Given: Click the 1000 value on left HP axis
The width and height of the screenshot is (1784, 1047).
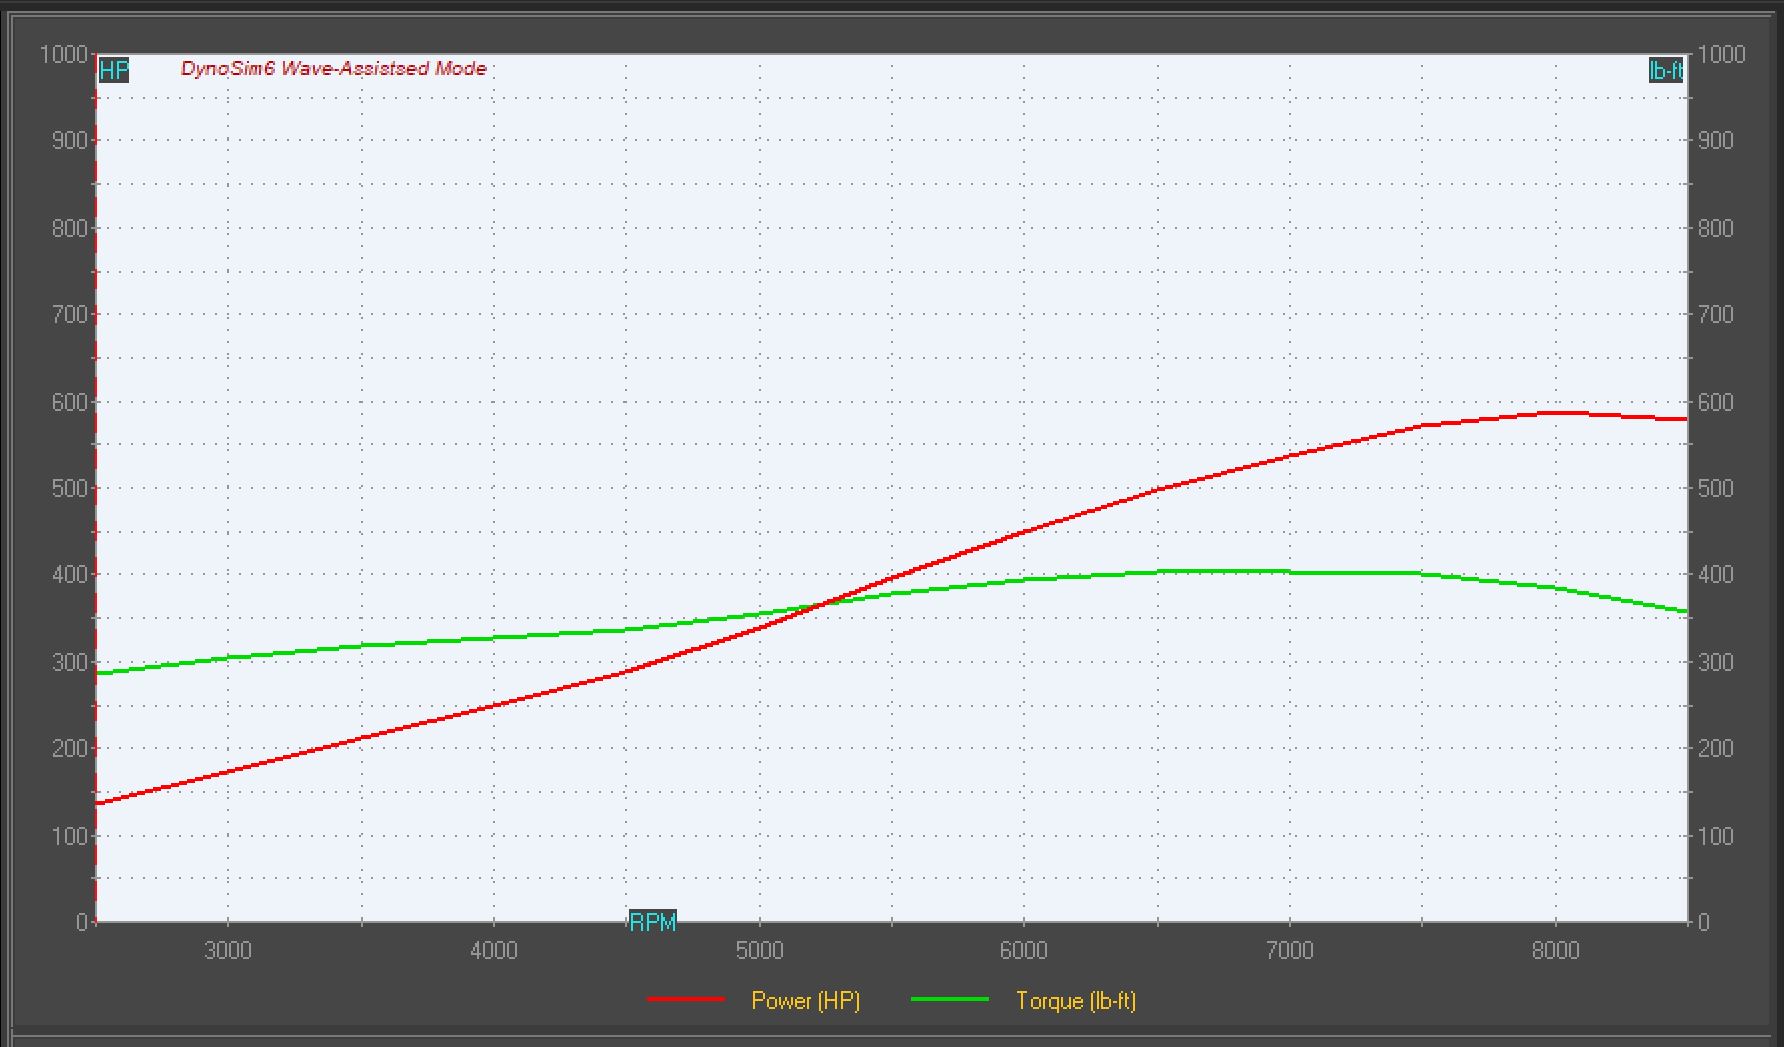Looking at the screenshot, I should click(x=63, y=54).
